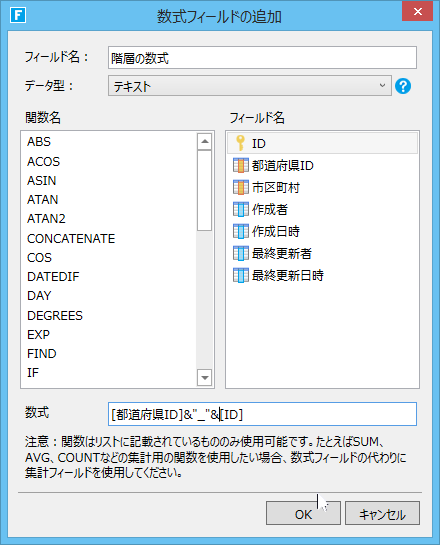Click into the 数式 formula input field
This screenshot has height=545, width=440.
coord(262,414)
